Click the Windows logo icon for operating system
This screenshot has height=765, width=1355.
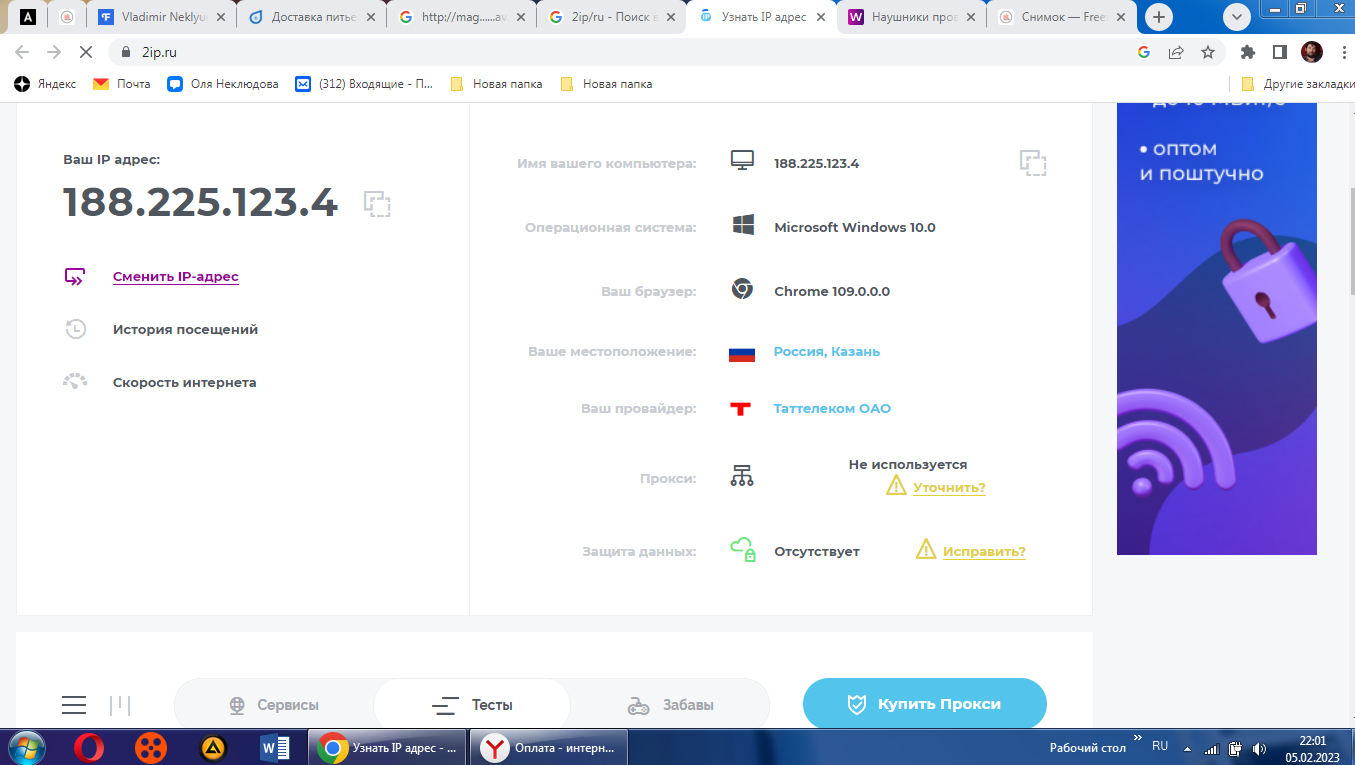click(x=743, y=226)
